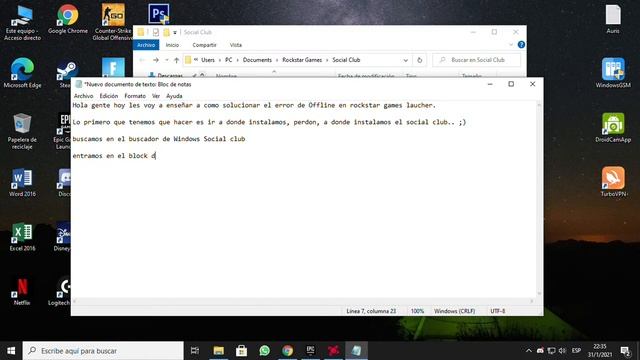
Task: Open Netflix desktop shortcut
Action: click(x=22, y=291)
